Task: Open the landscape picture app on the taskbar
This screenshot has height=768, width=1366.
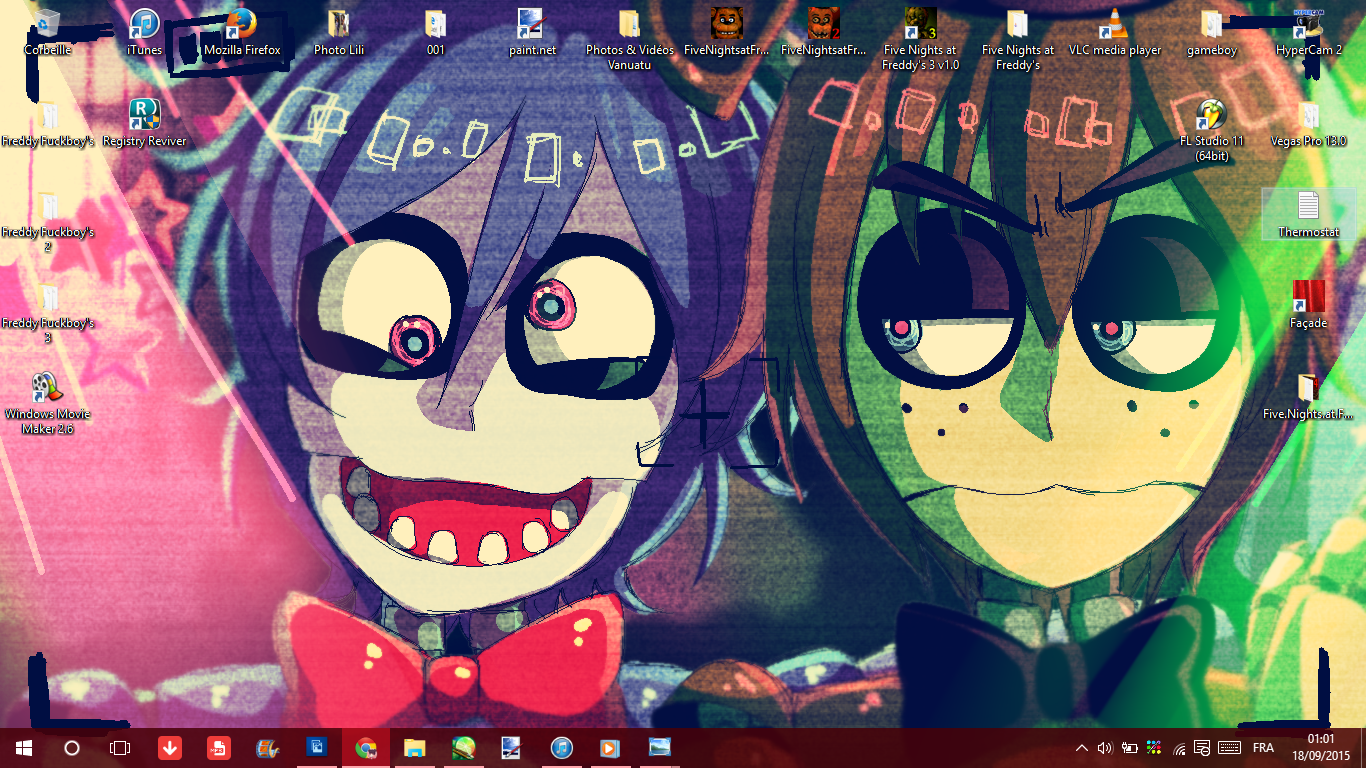Action: (659, 748)
